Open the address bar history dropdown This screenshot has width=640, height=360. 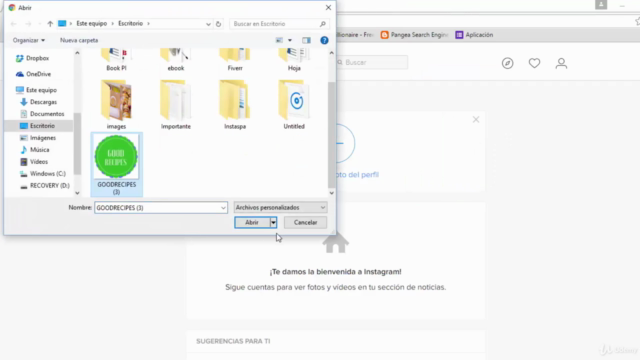[208, 24]
